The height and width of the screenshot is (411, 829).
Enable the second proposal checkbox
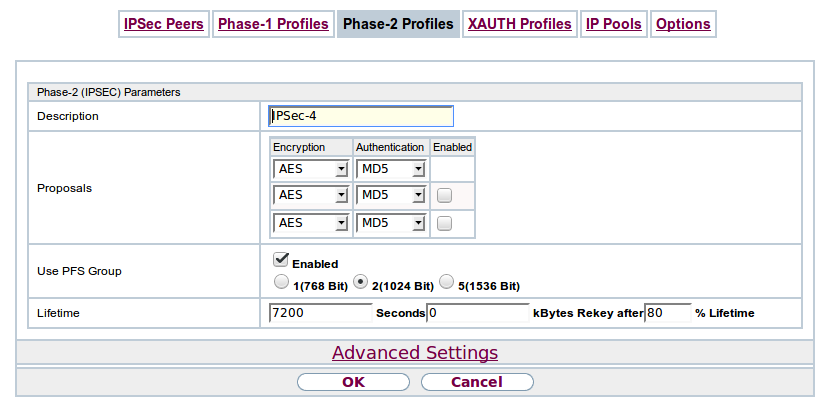445,196
